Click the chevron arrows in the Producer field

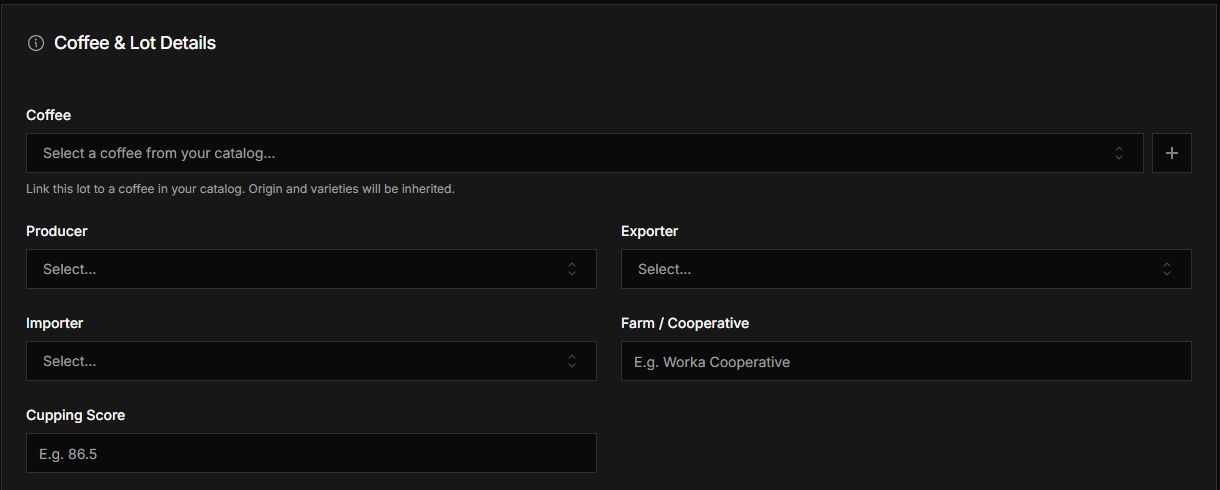[x=572, y=269]
